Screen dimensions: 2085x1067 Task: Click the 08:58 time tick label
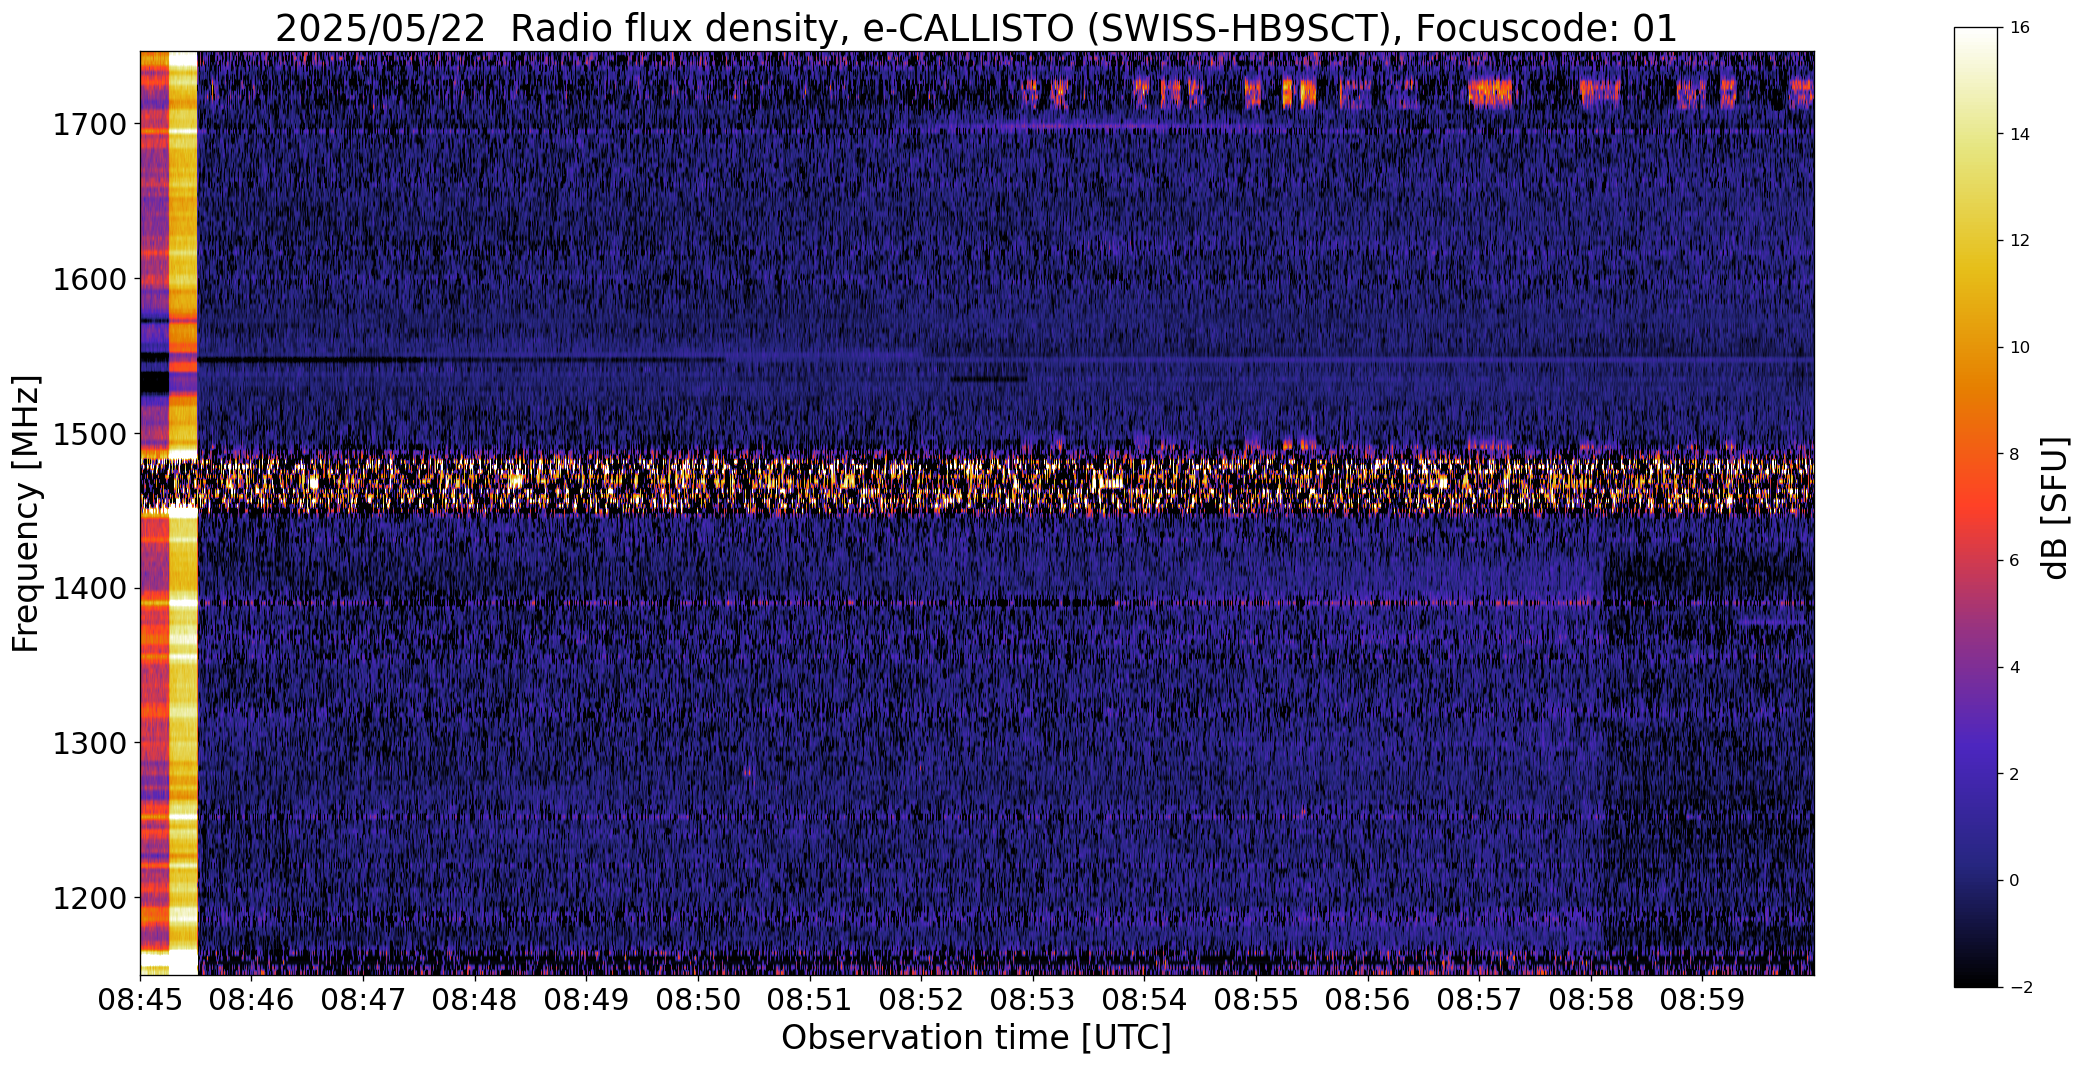point(1591,1000)
